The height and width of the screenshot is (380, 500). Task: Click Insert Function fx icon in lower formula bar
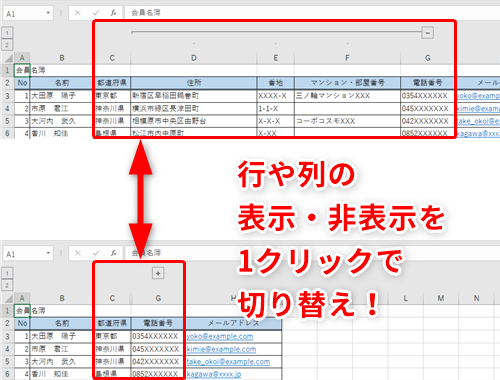[113, 253]
